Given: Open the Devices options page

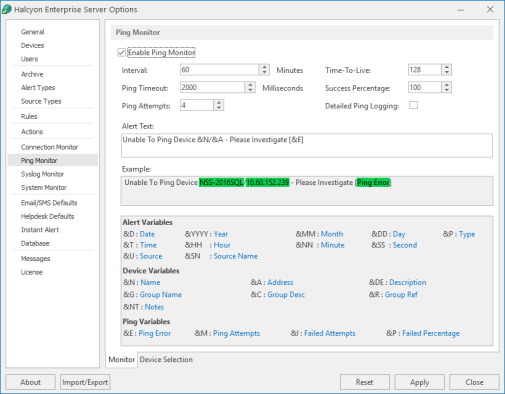Looking at the screenshot, I should [32, 45].
